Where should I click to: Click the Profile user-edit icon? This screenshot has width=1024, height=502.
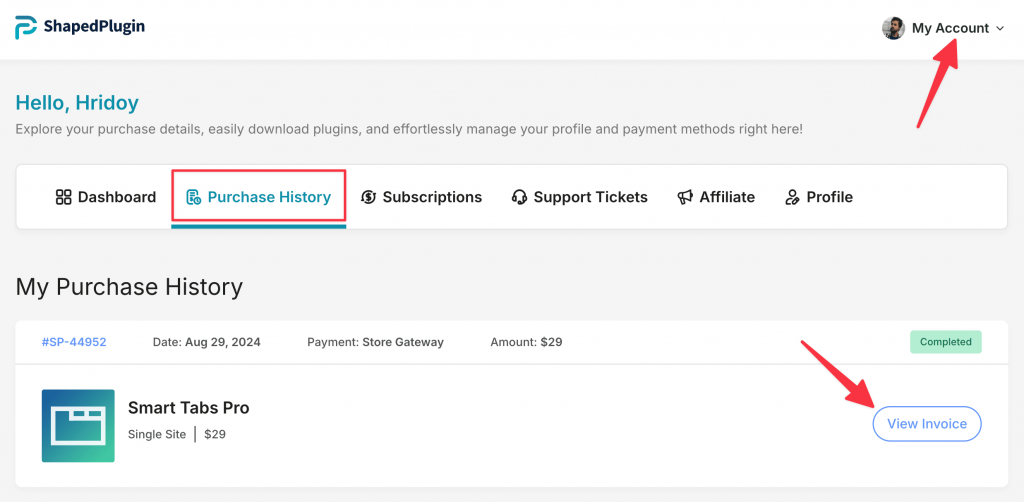(x=792, y=197)
